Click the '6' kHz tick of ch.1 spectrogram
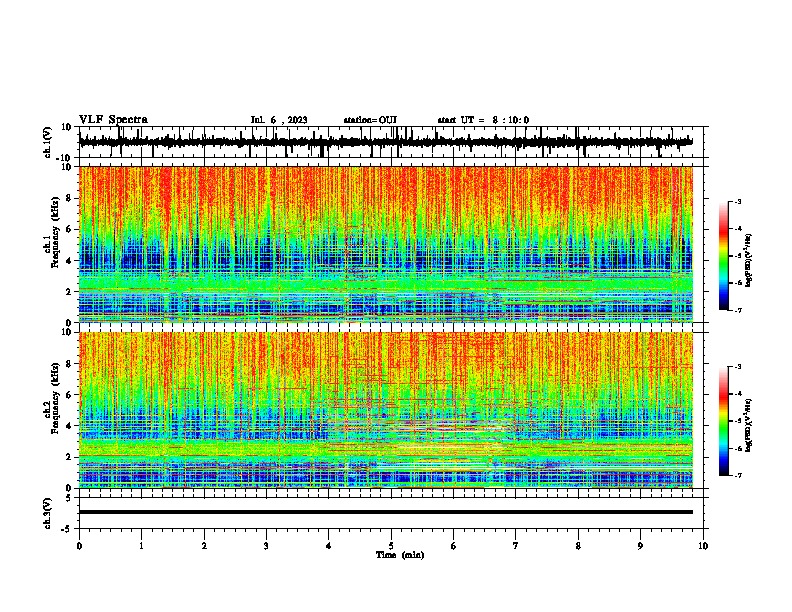This screenshot has height=612, width=792. tap(70, 229)
